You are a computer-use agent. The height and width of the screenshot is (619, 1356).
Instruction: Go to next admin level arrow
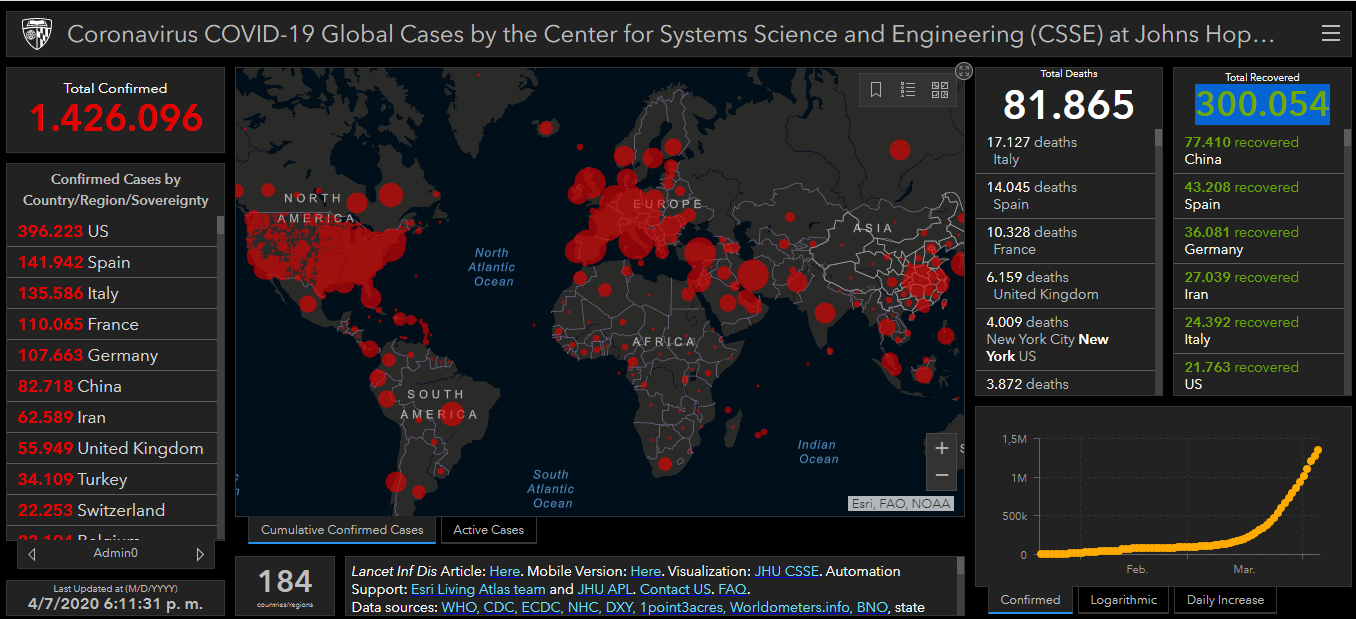click(x=200, y=553)
